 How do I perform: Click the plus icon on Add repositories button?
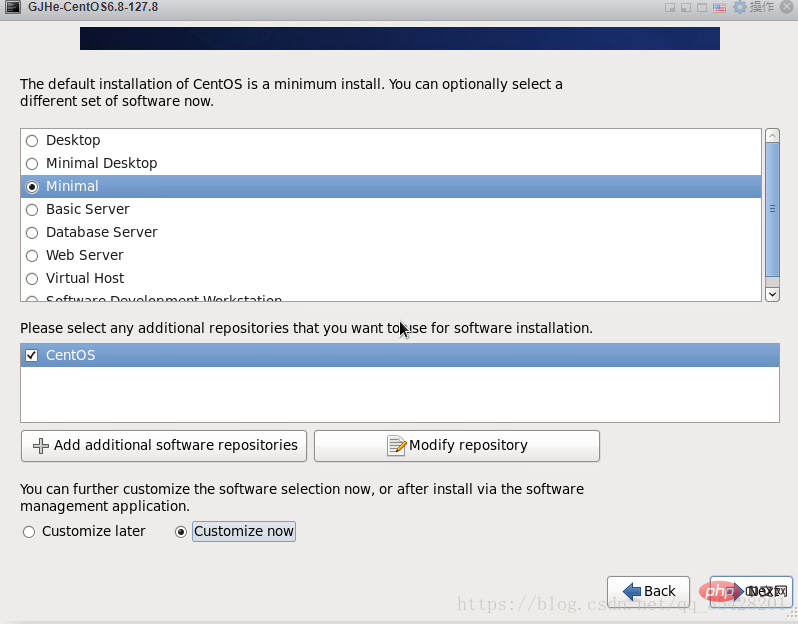(x=41, y=446)
